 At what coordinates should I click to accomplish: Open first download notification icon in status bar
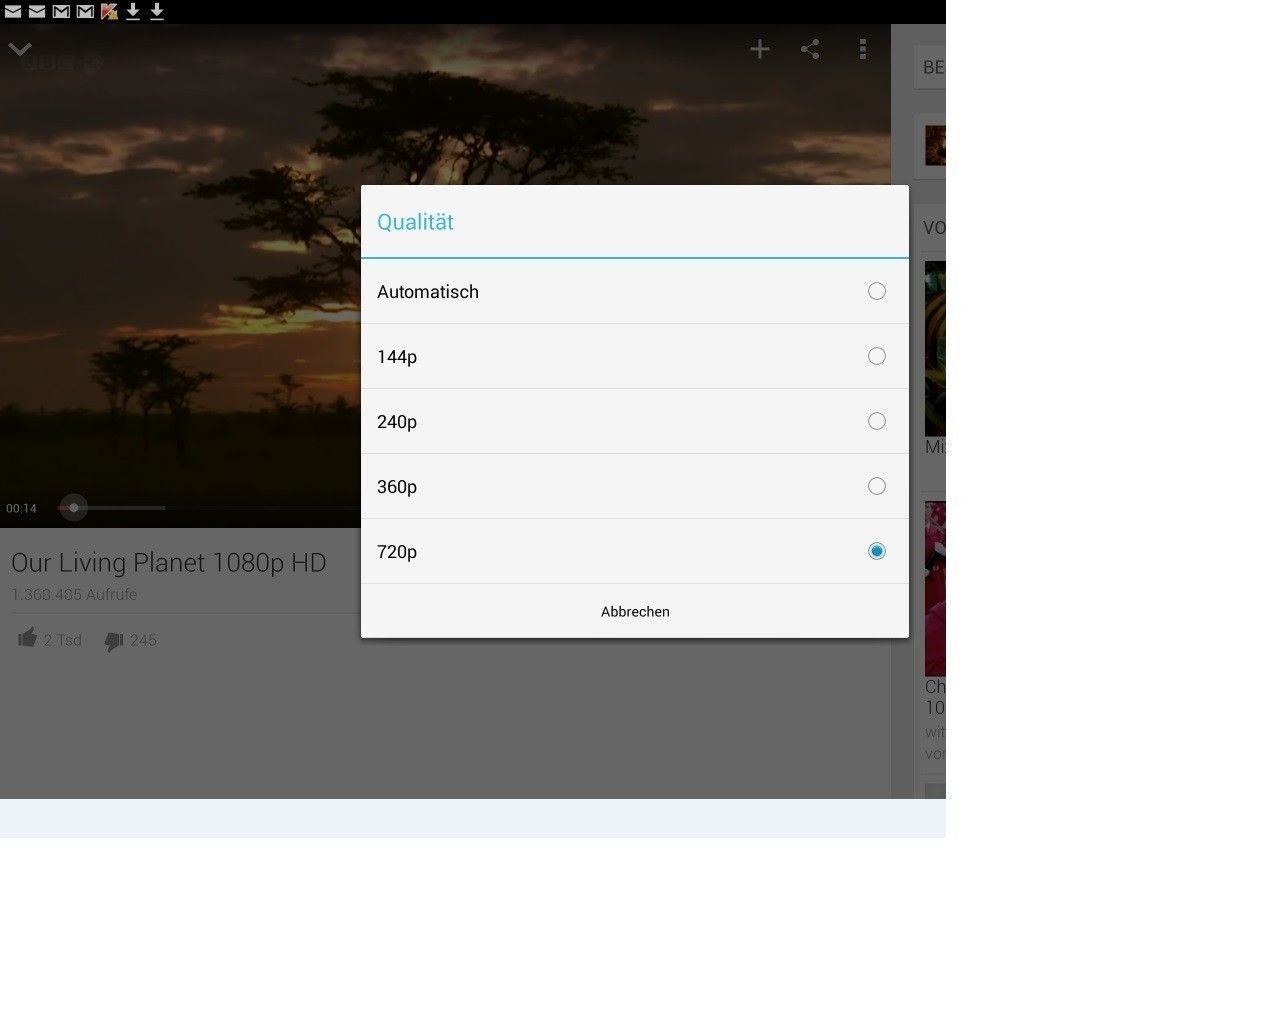click(133, 11)
